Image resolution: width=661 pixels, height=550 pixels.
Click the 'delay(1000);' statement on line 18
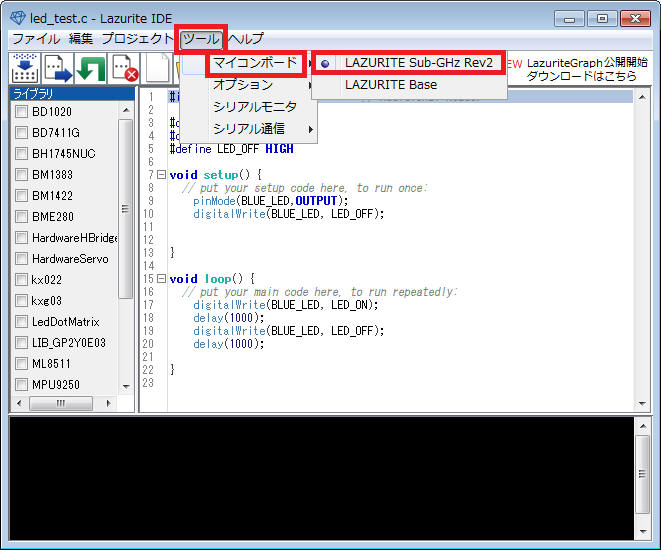228,318
